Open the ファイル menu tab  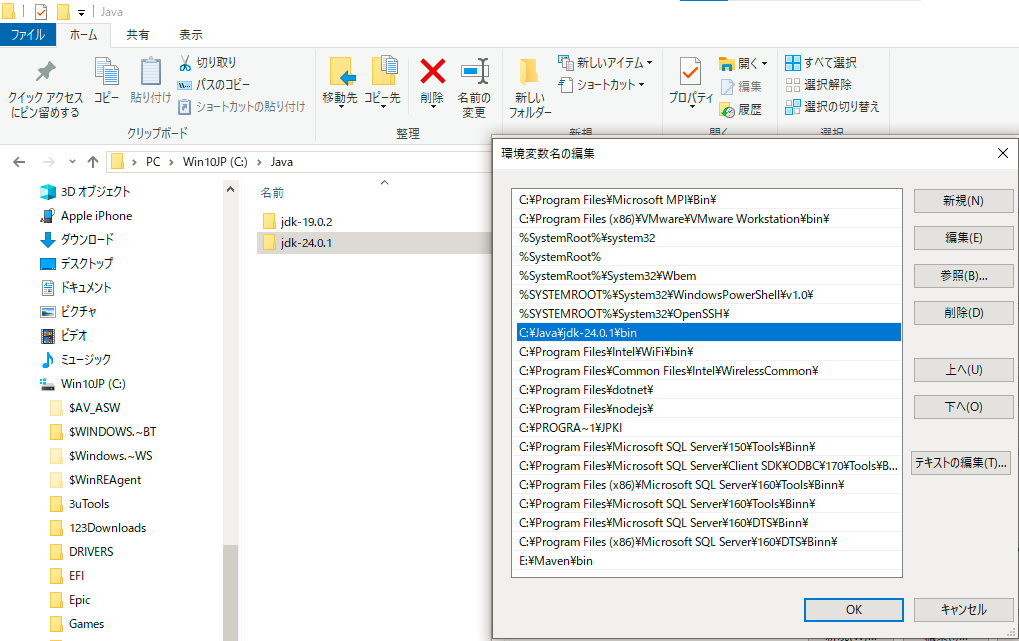[x=28, y=35]
